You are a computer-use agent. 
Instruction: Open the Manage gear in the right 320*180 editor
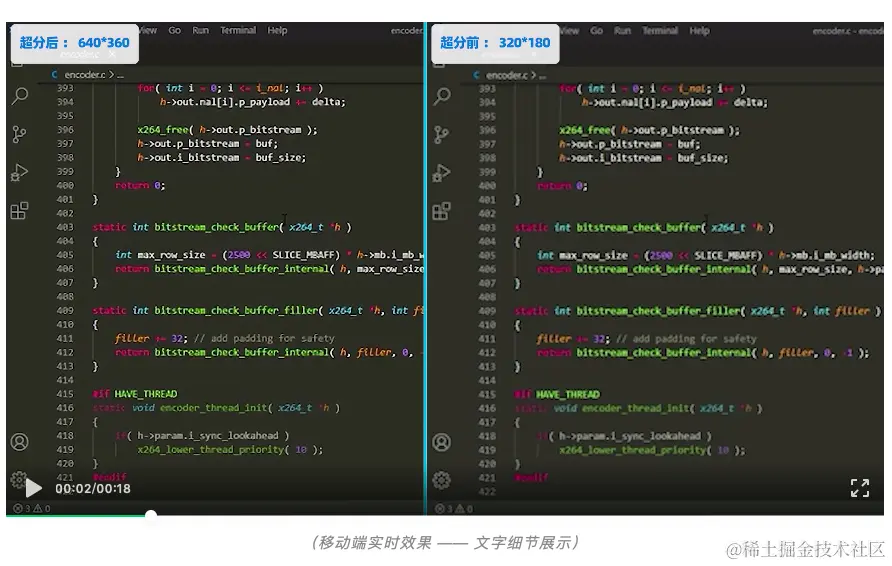coord(441,480)
